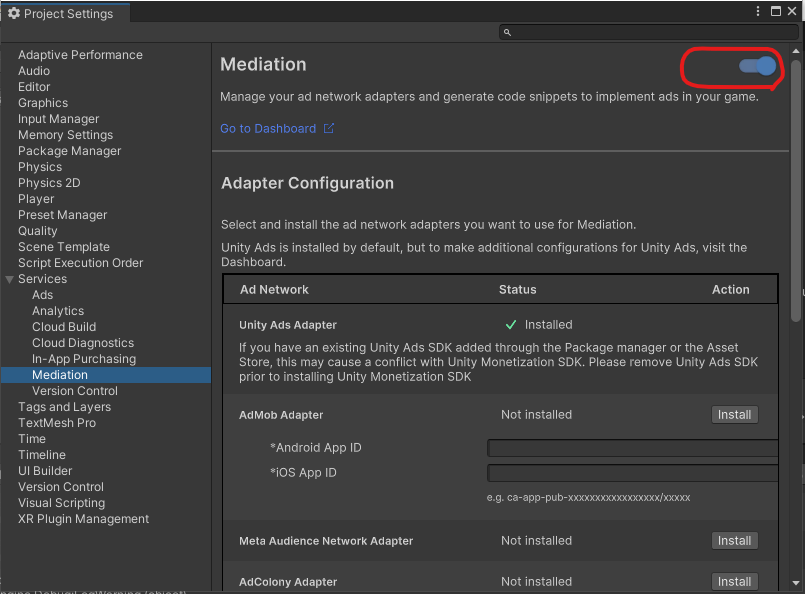Select Script Execution Order
Image resolution: width=805 pixels, height=594 pixels.
[81, 263]
